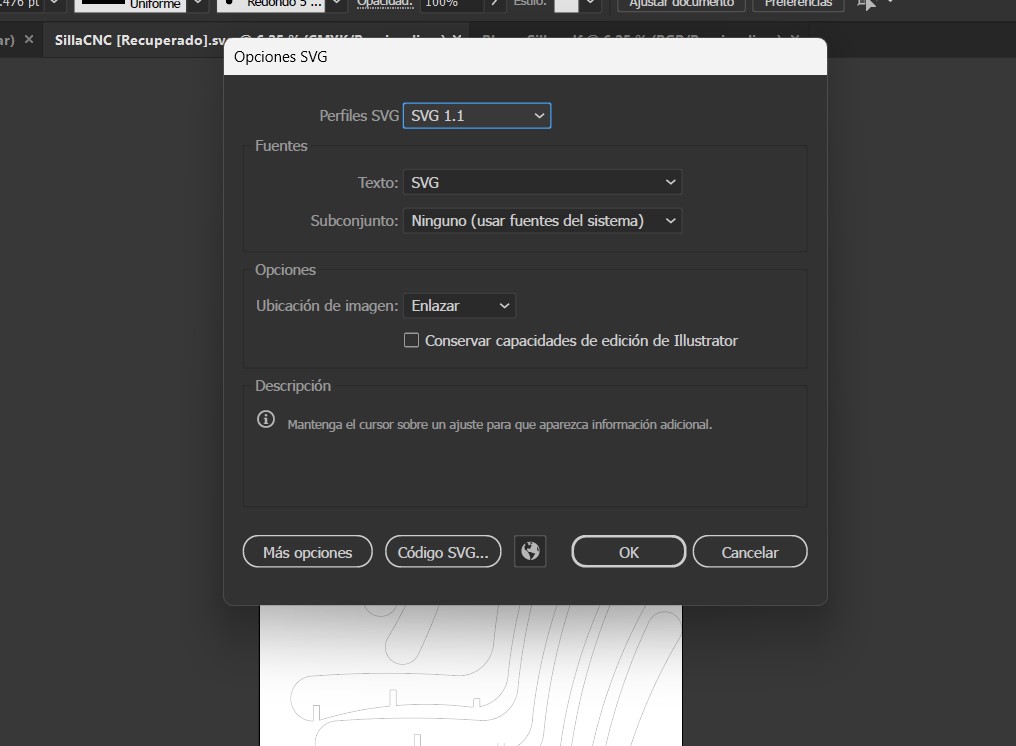This screenshot has width=1016, height=746.
Task: Click the Más opciones button
Action: [308, 552]
